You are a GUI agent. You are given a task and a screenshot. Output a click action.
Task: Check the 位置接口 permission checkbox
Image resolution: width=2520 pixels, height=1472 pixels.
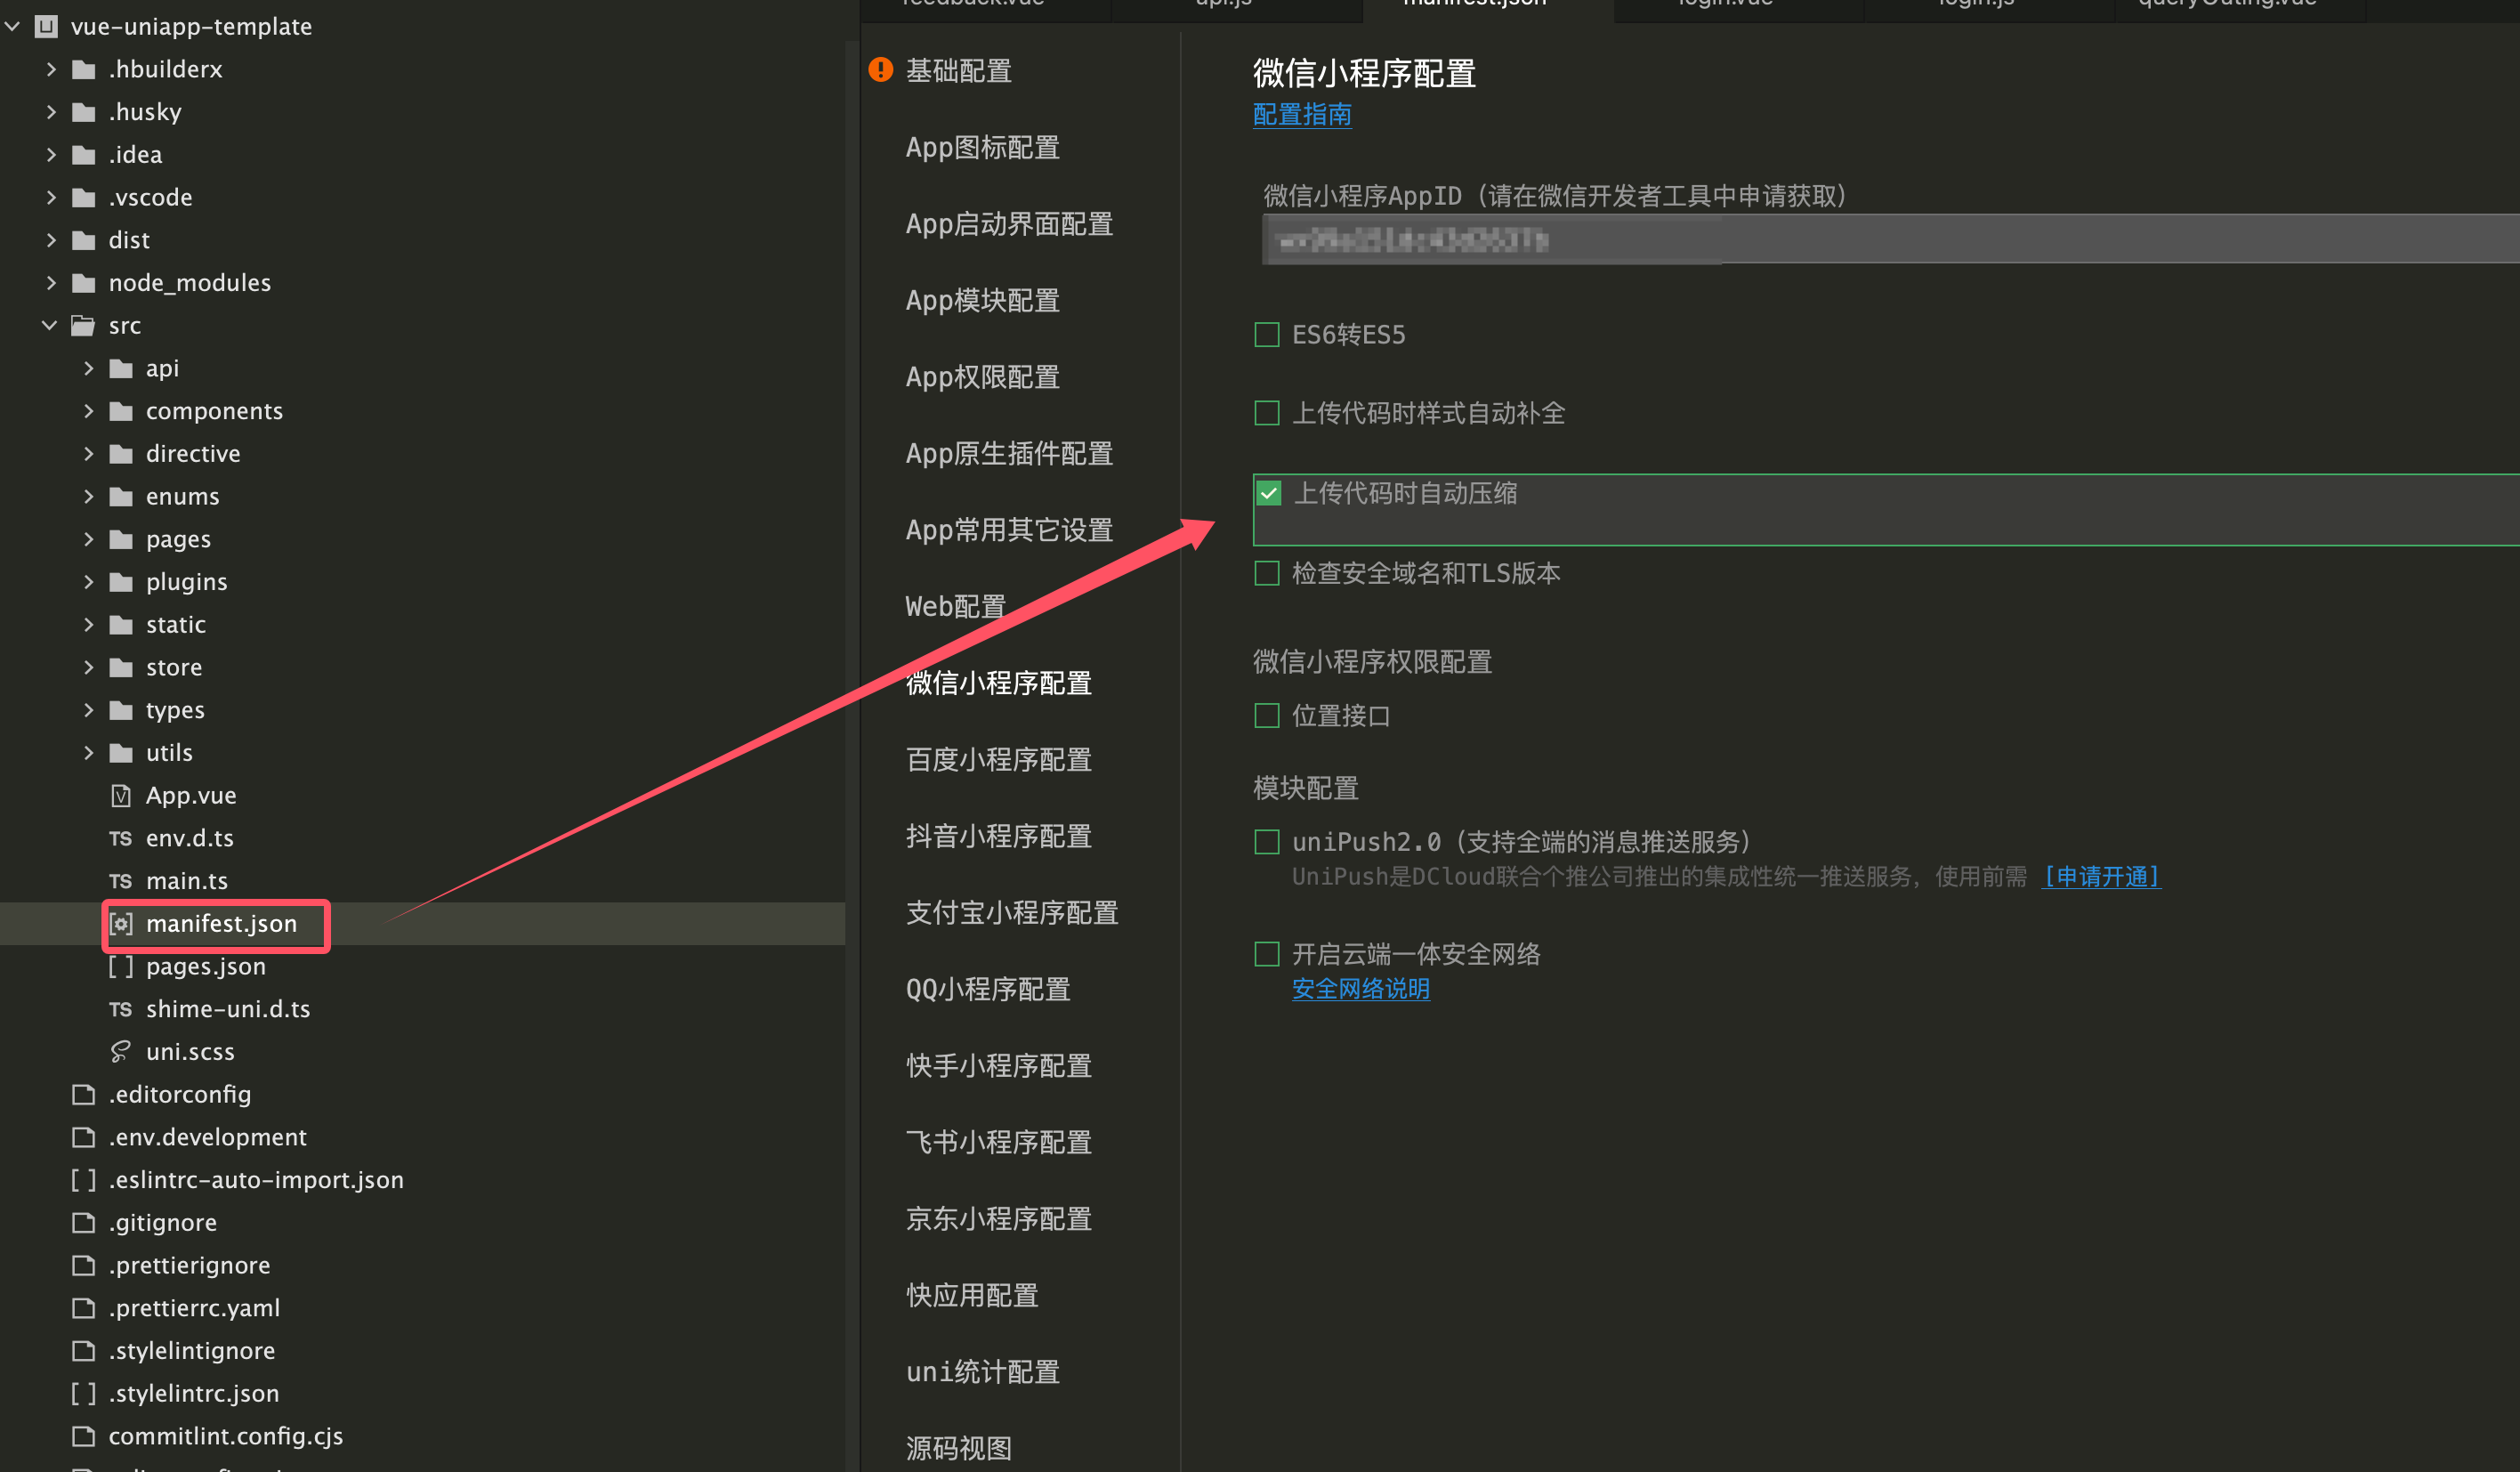1267,716
